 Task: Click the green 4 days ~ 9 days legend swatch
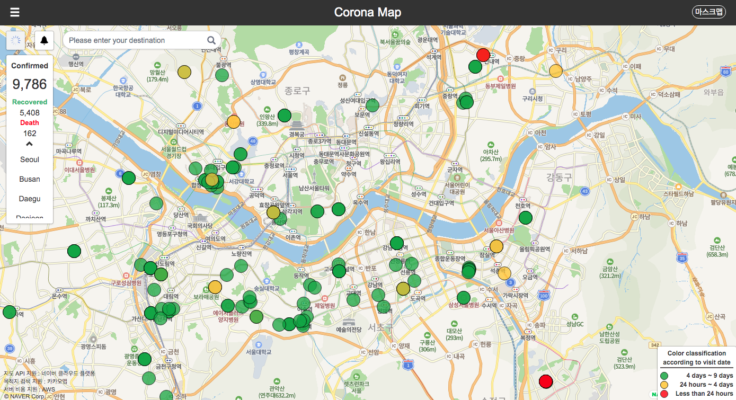[664, 374]
